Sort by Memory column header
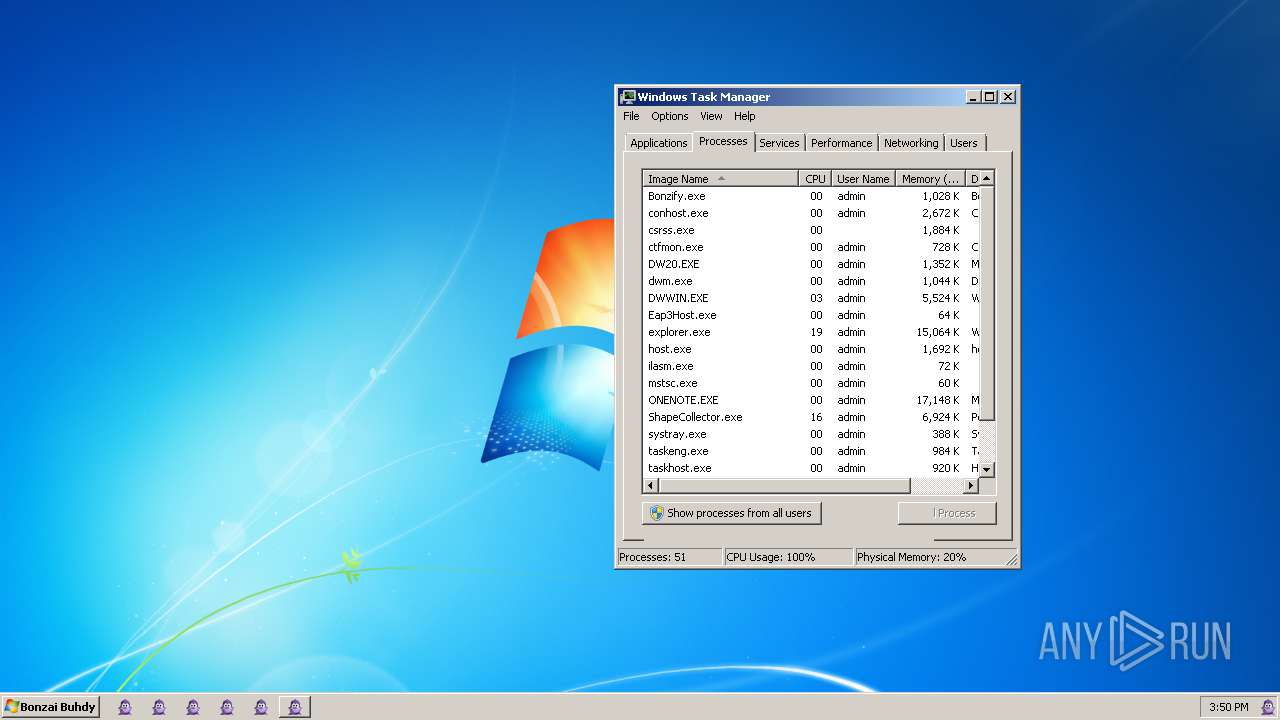 (x=930, y=179)
